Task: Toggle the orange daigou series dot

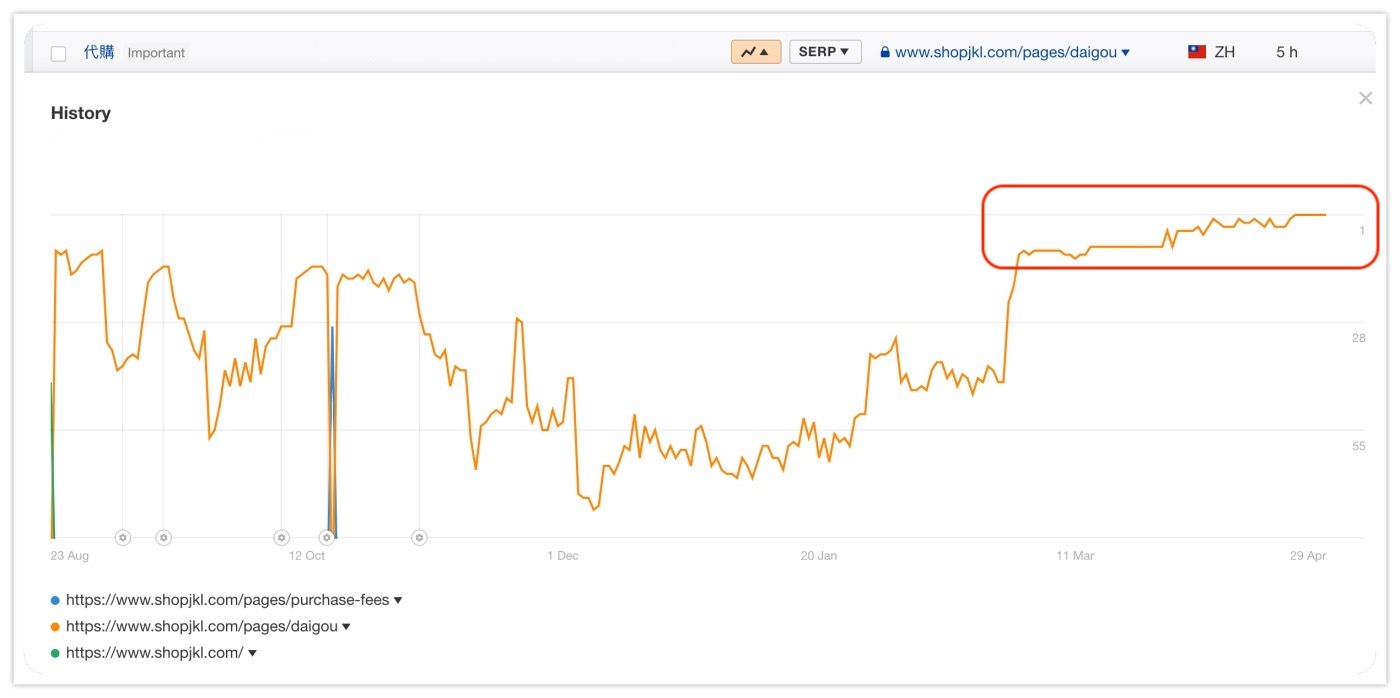Action: click(x=55, y=627)
